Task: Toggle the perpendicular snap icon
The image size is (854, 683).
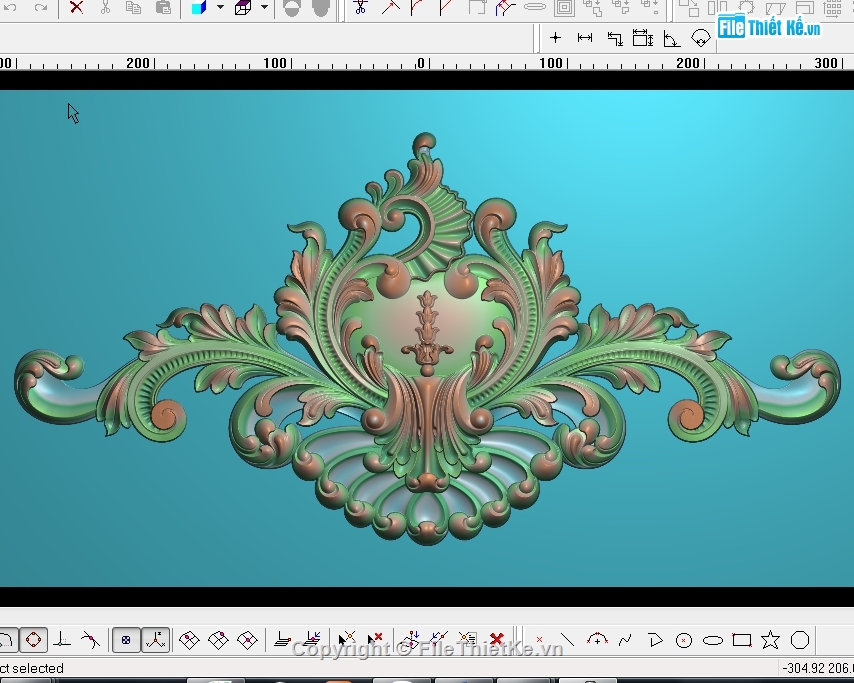Action: [62, 639]
